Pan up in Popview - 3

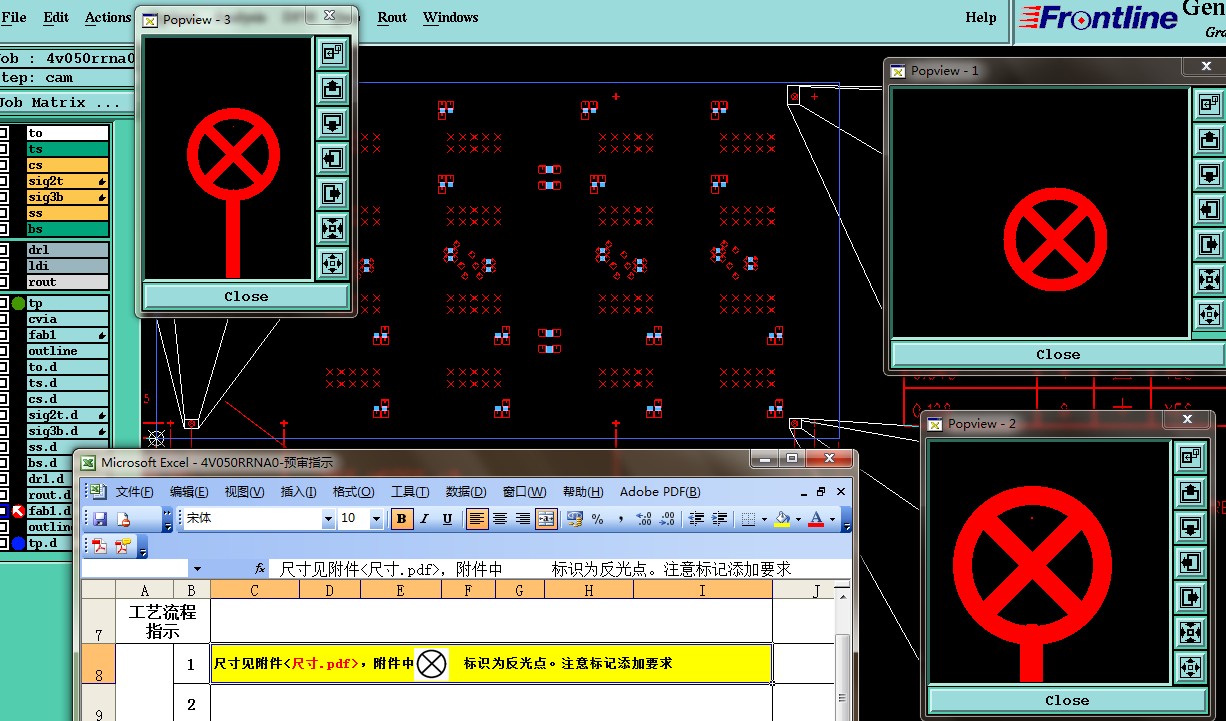(332, 88)
